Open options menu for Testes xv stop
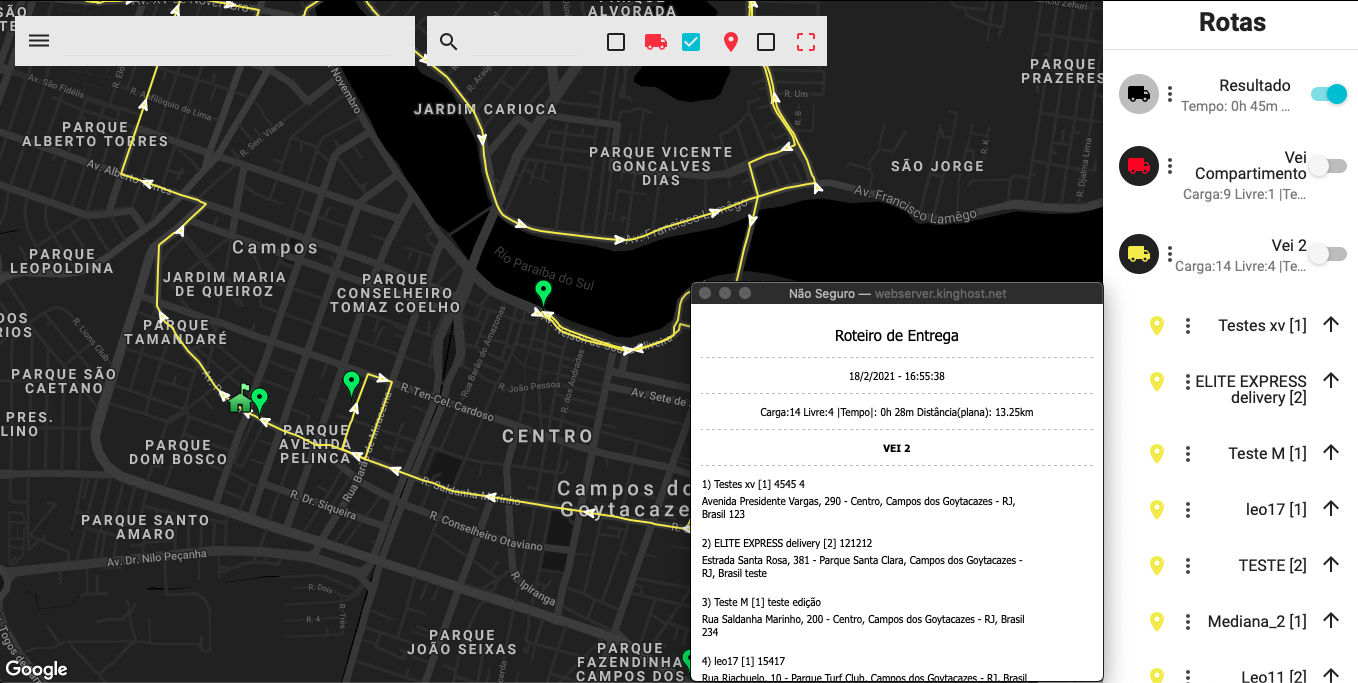The height and width of the screenshot is (683, 1358). coord(1188,326)
